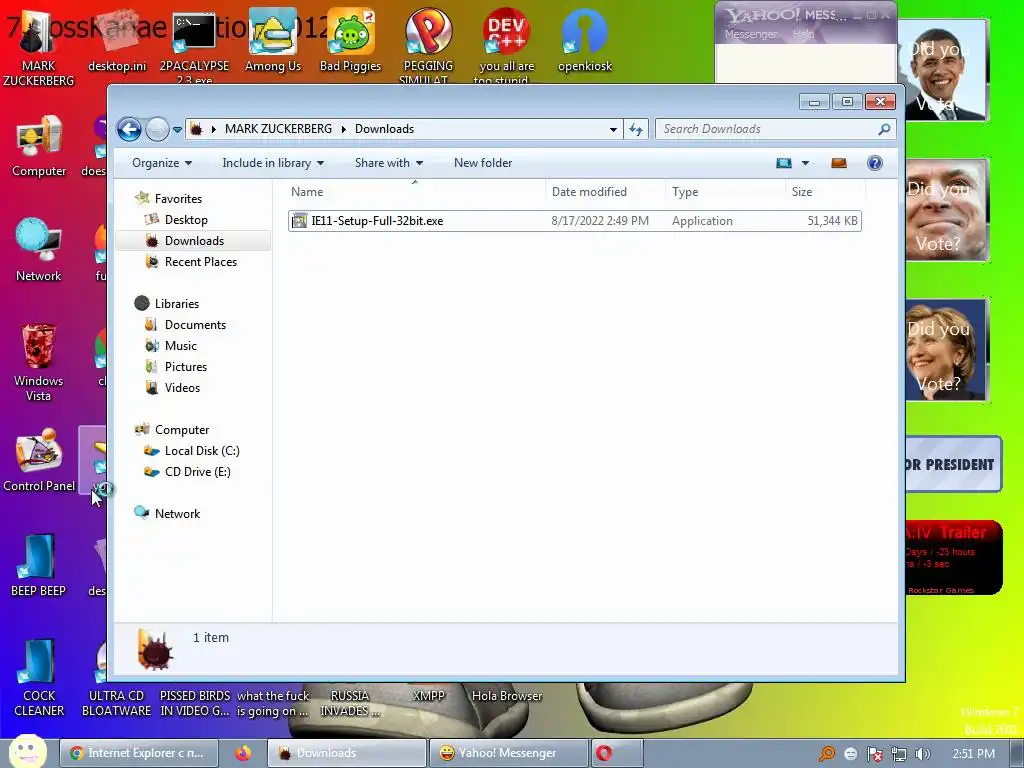Select the Control Panel desktop icon
Image resolution: width=1024 pixels, height=768 pixels.
tap(39, 460)
